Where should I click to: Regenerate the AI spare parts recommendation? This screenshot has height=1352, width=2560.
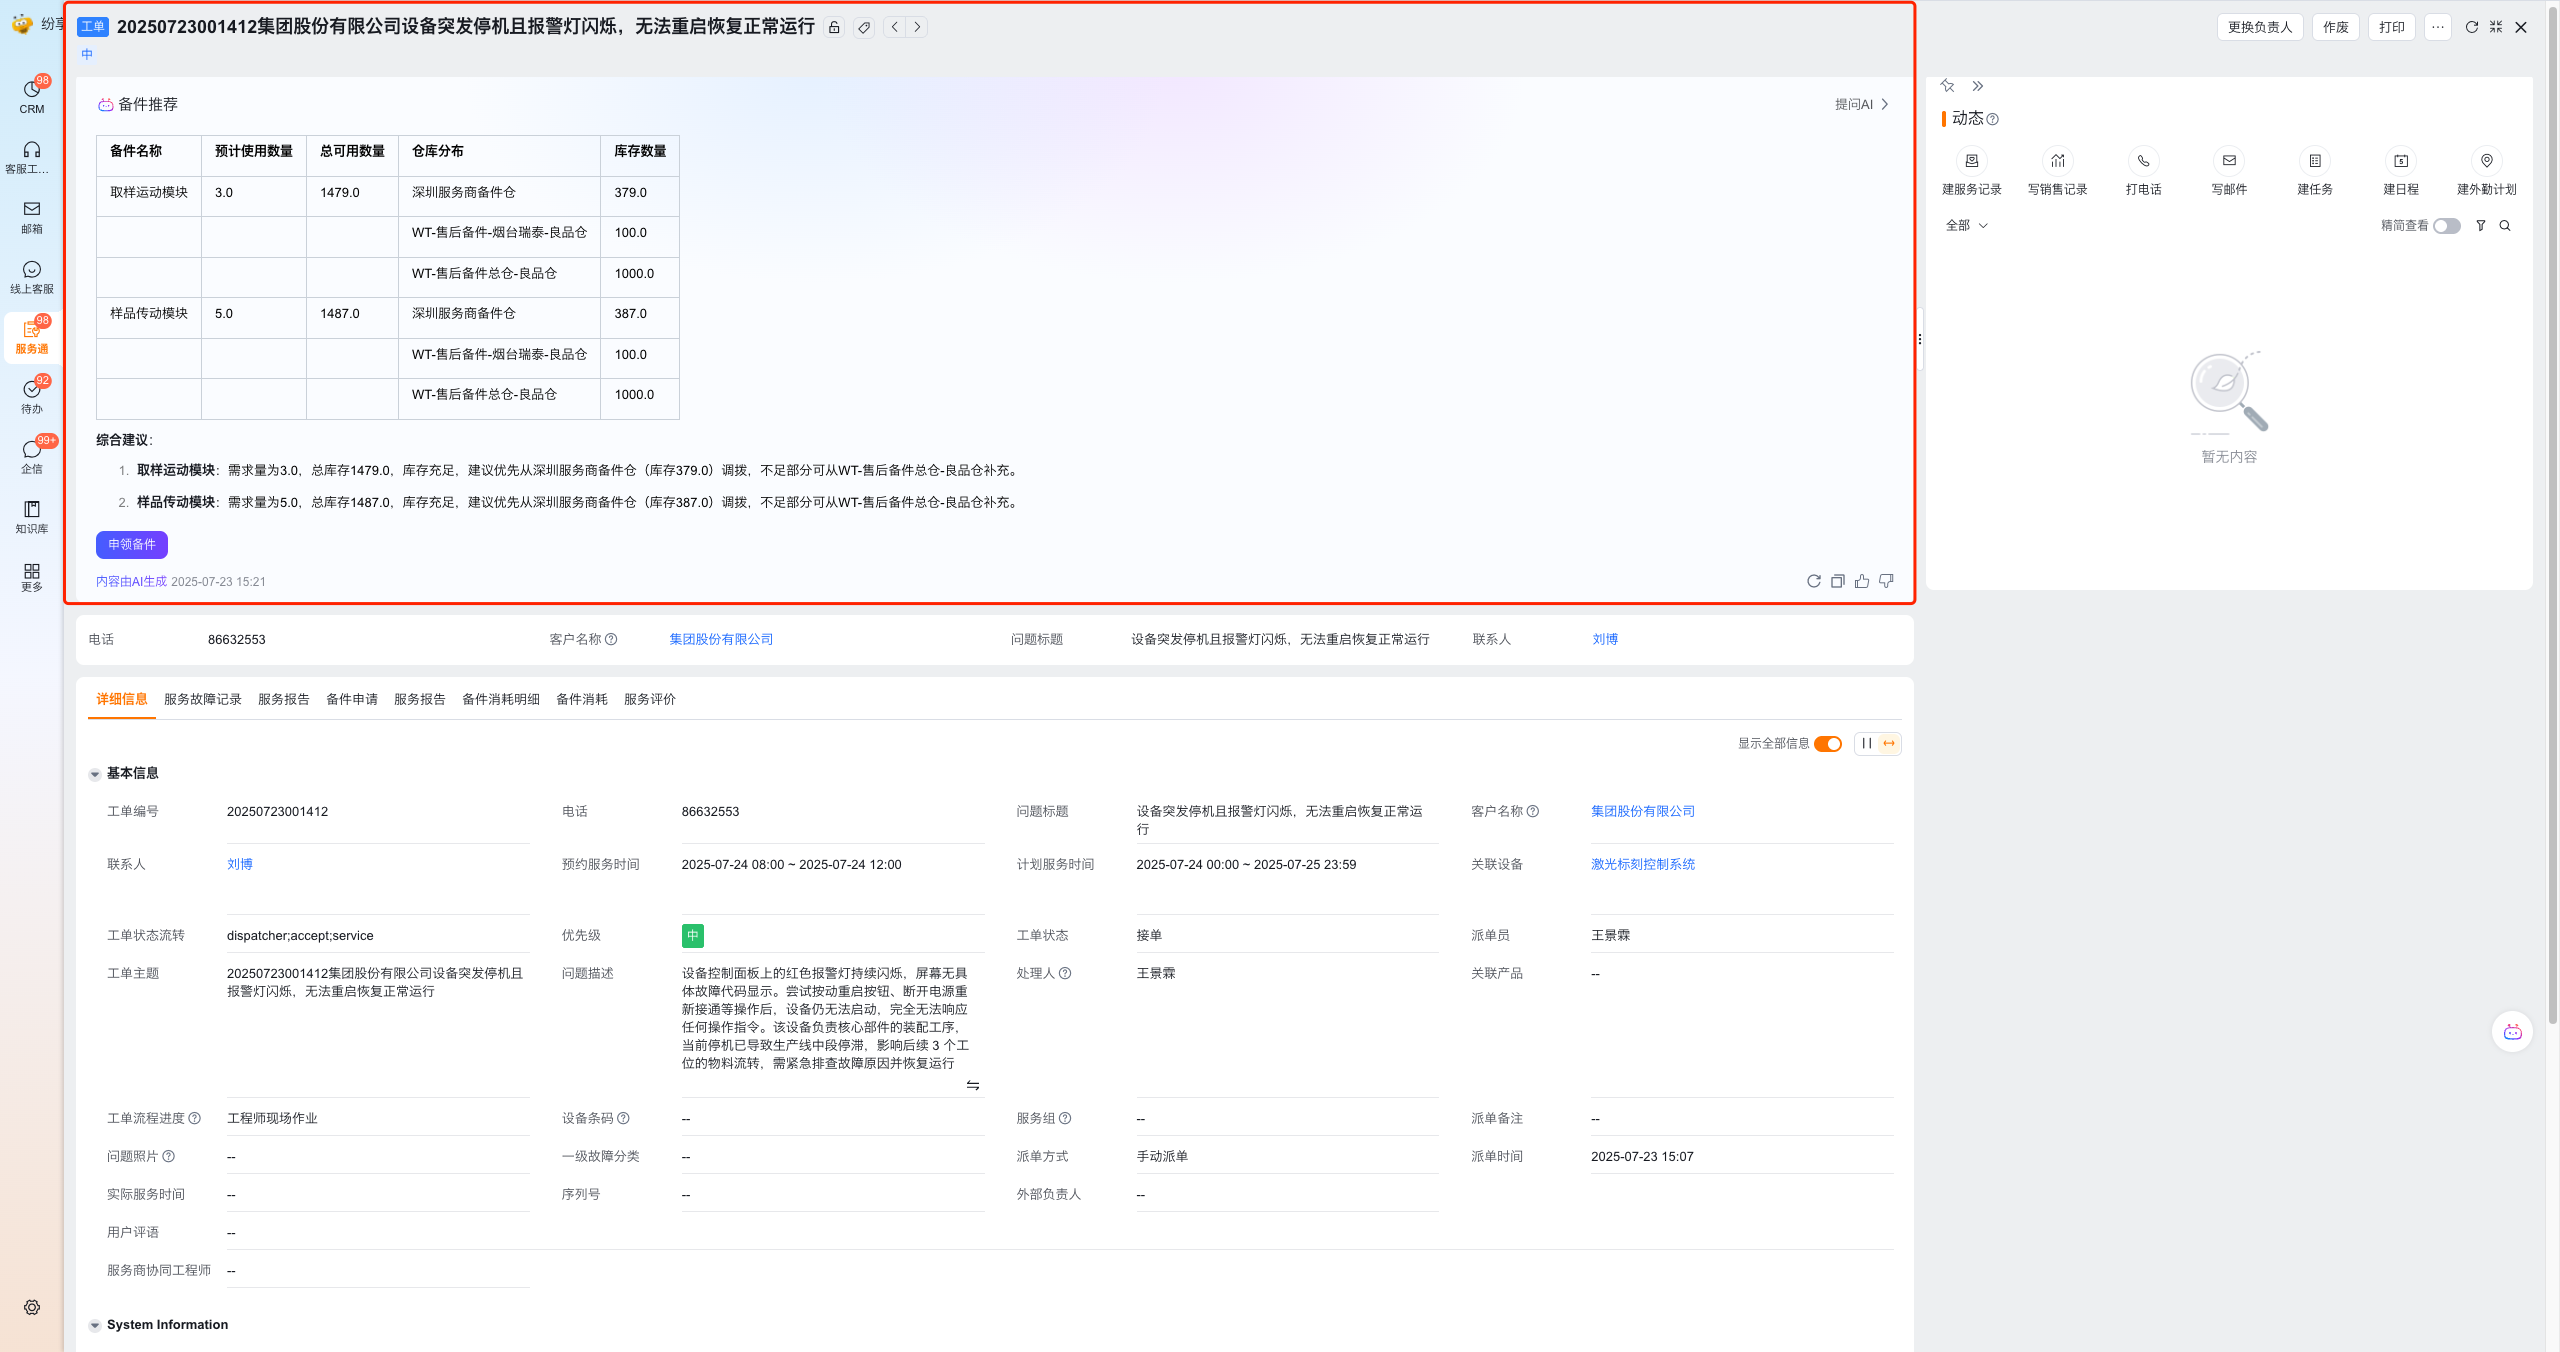pyautogui.click(x=1813, y=581)
